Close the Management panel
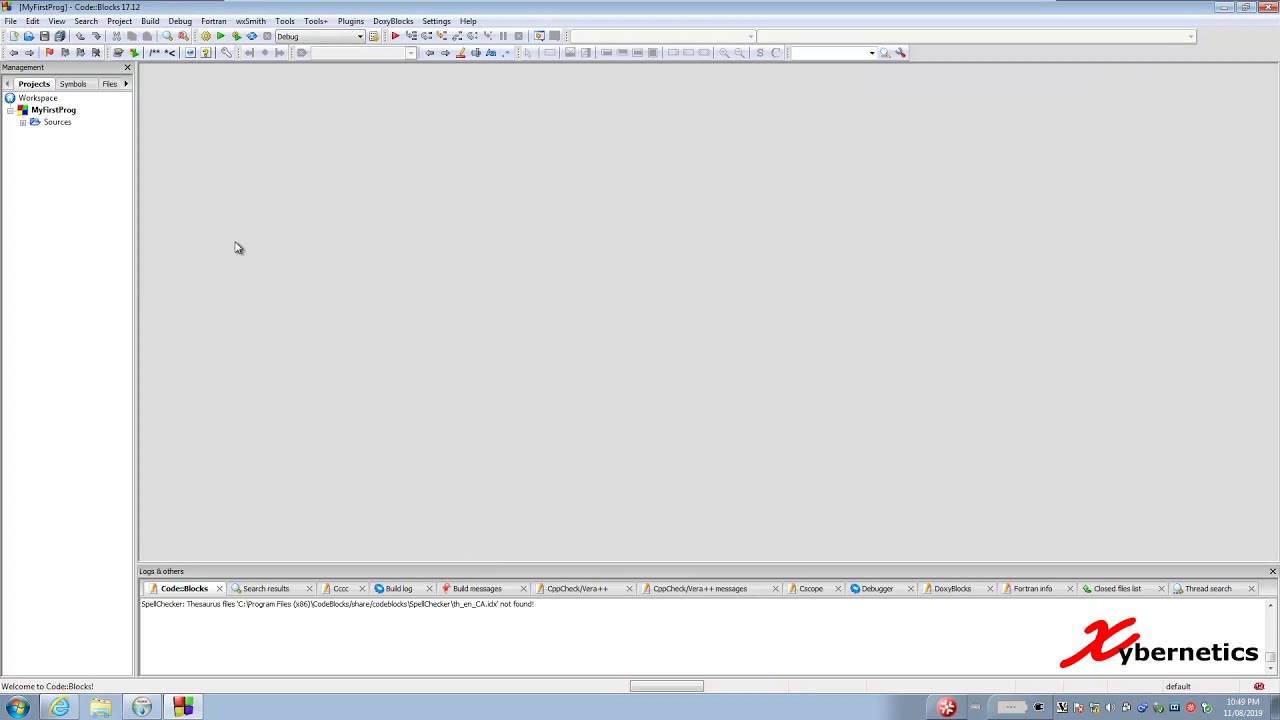The width and height of the screenshot is (1280, 720). pyautogui.click(x=127, y=67)
